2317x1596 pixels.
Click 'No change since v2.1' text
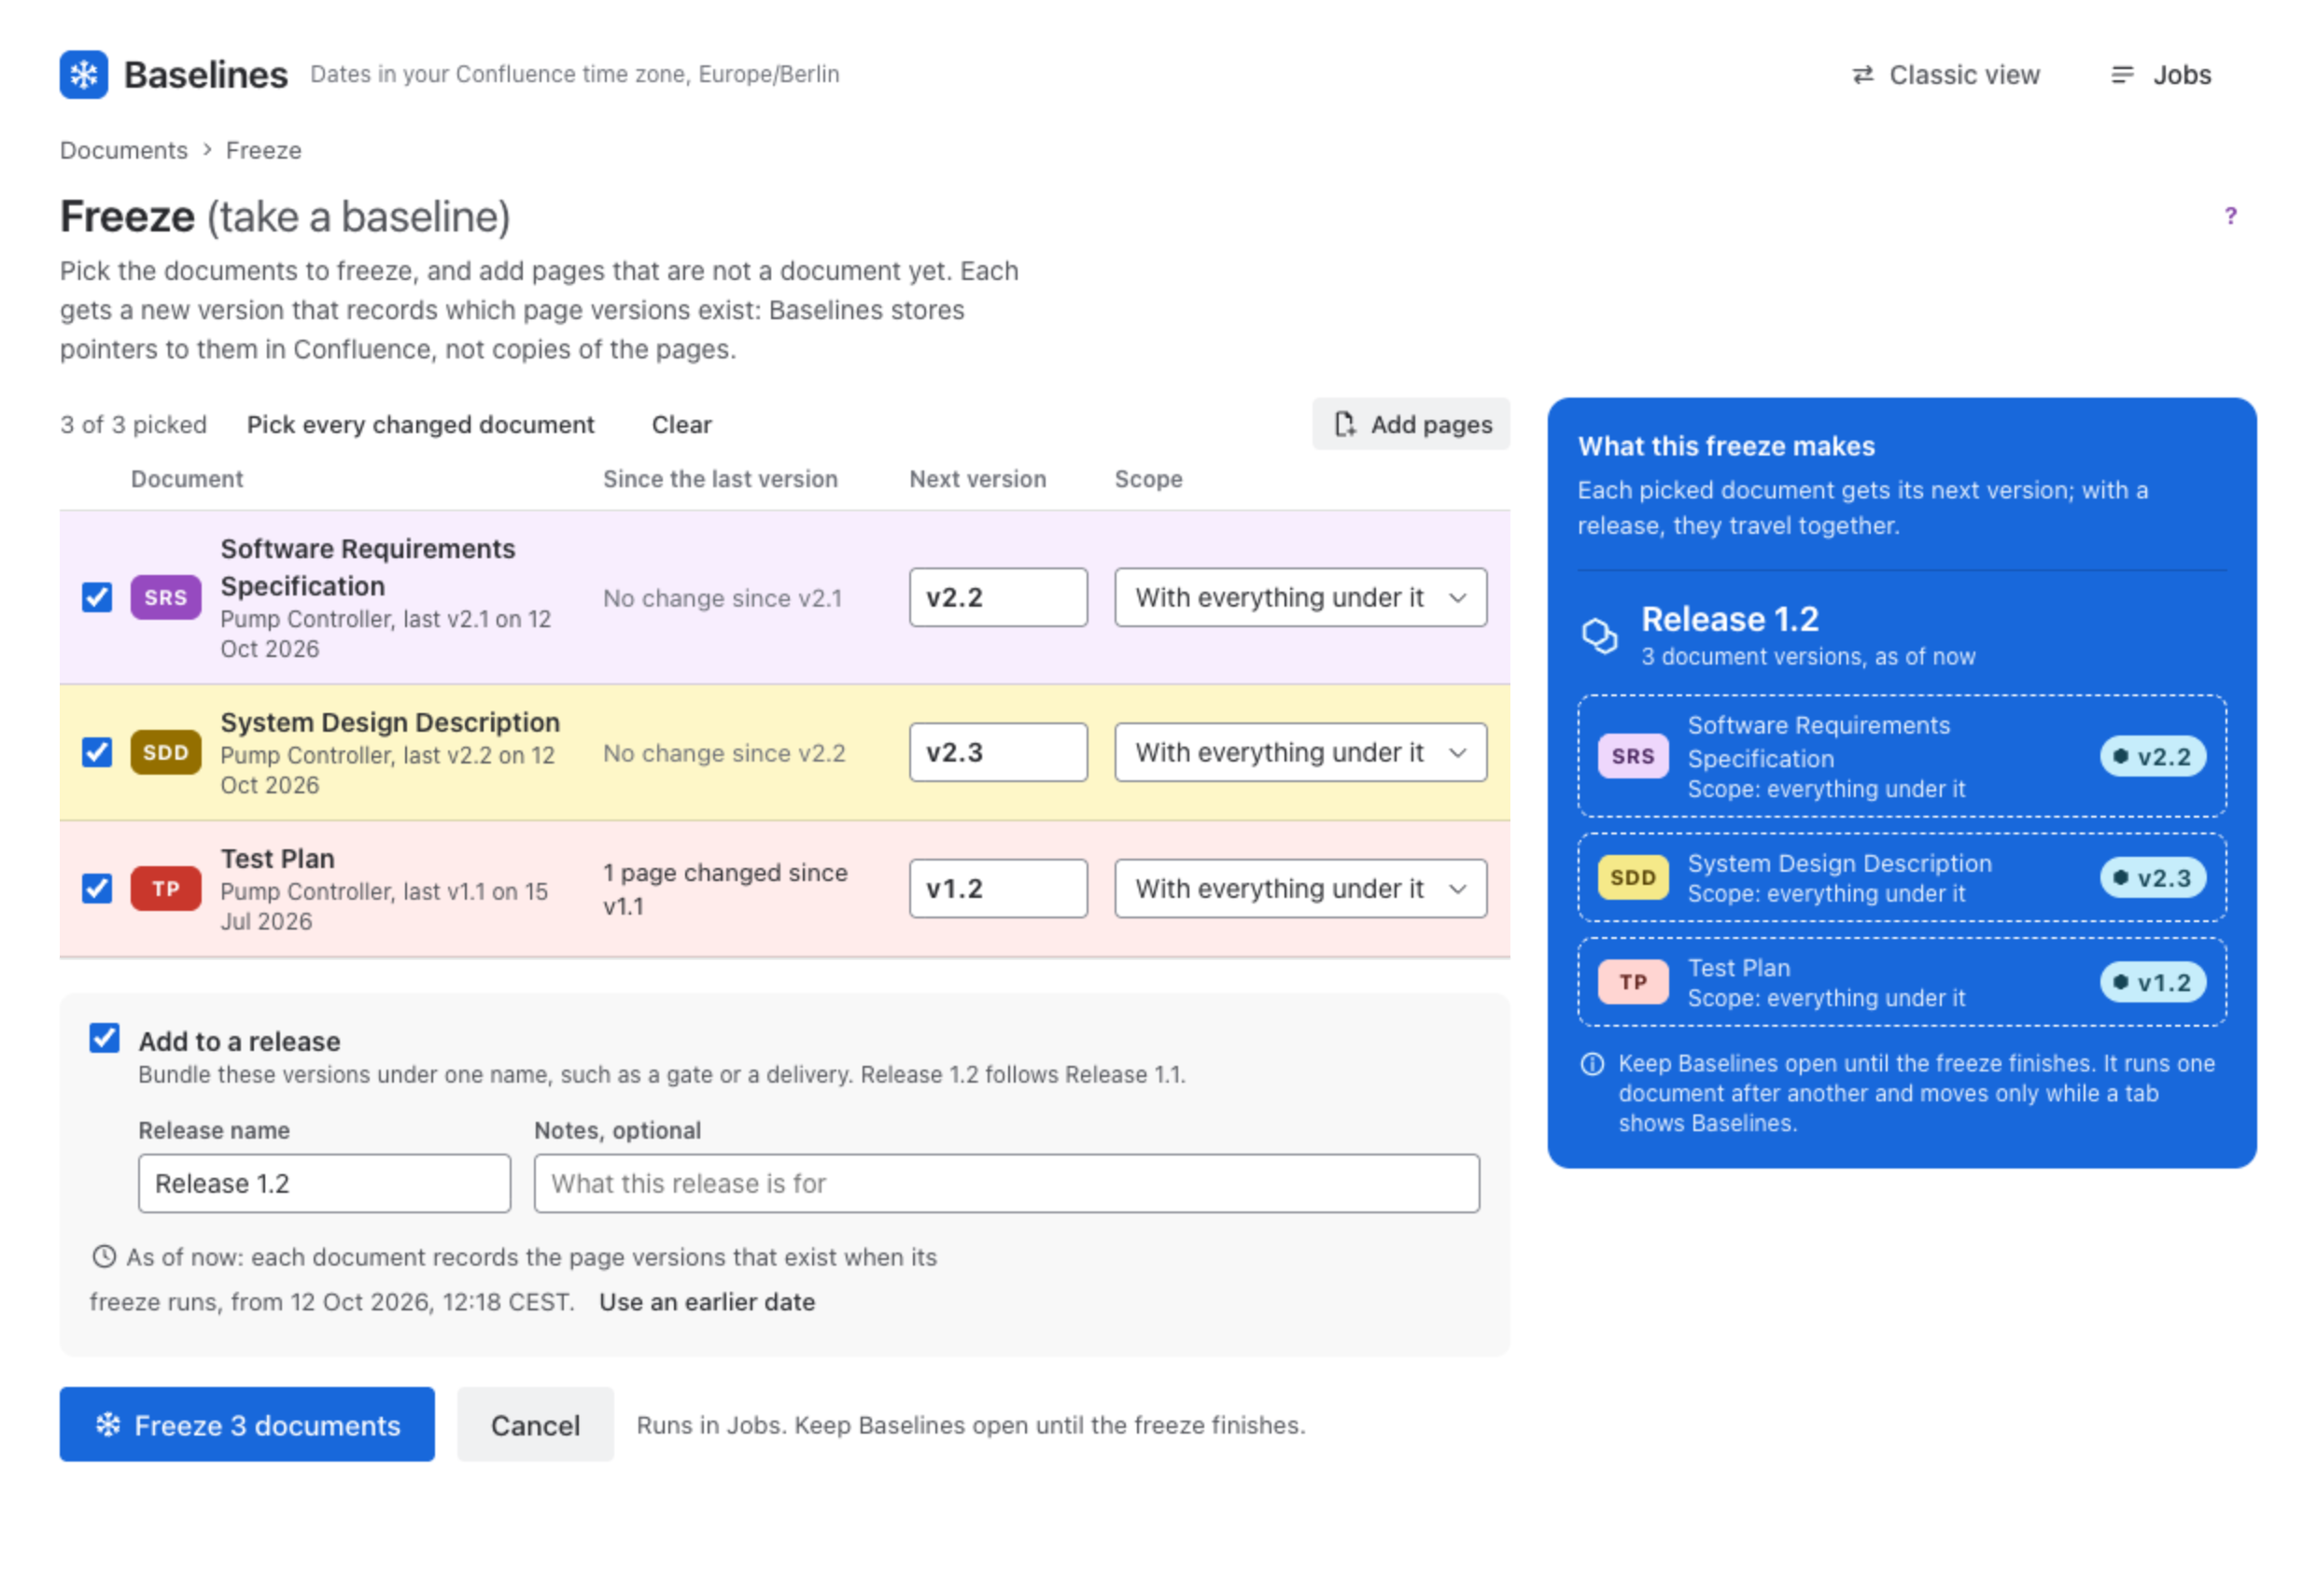(722, 598)
